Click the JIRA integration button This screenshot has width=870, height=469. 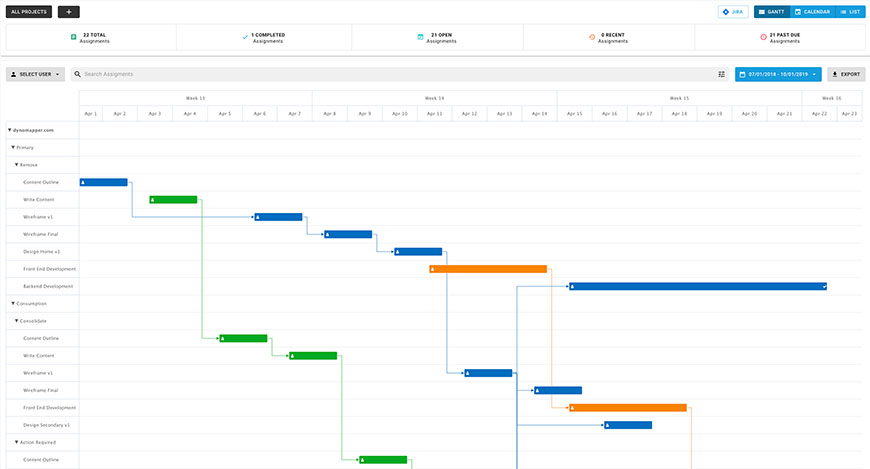[732, 12]
